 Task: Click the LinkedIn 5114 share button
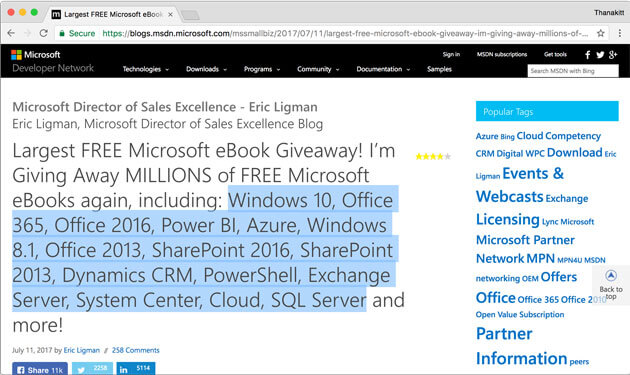(136, 369)
